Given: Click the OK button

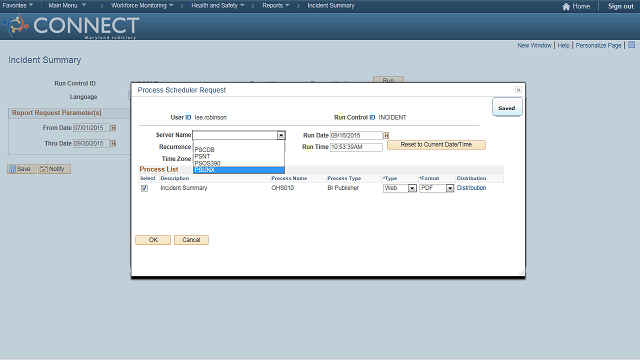Looking at the screenshot, I should (x=153, y=240).
